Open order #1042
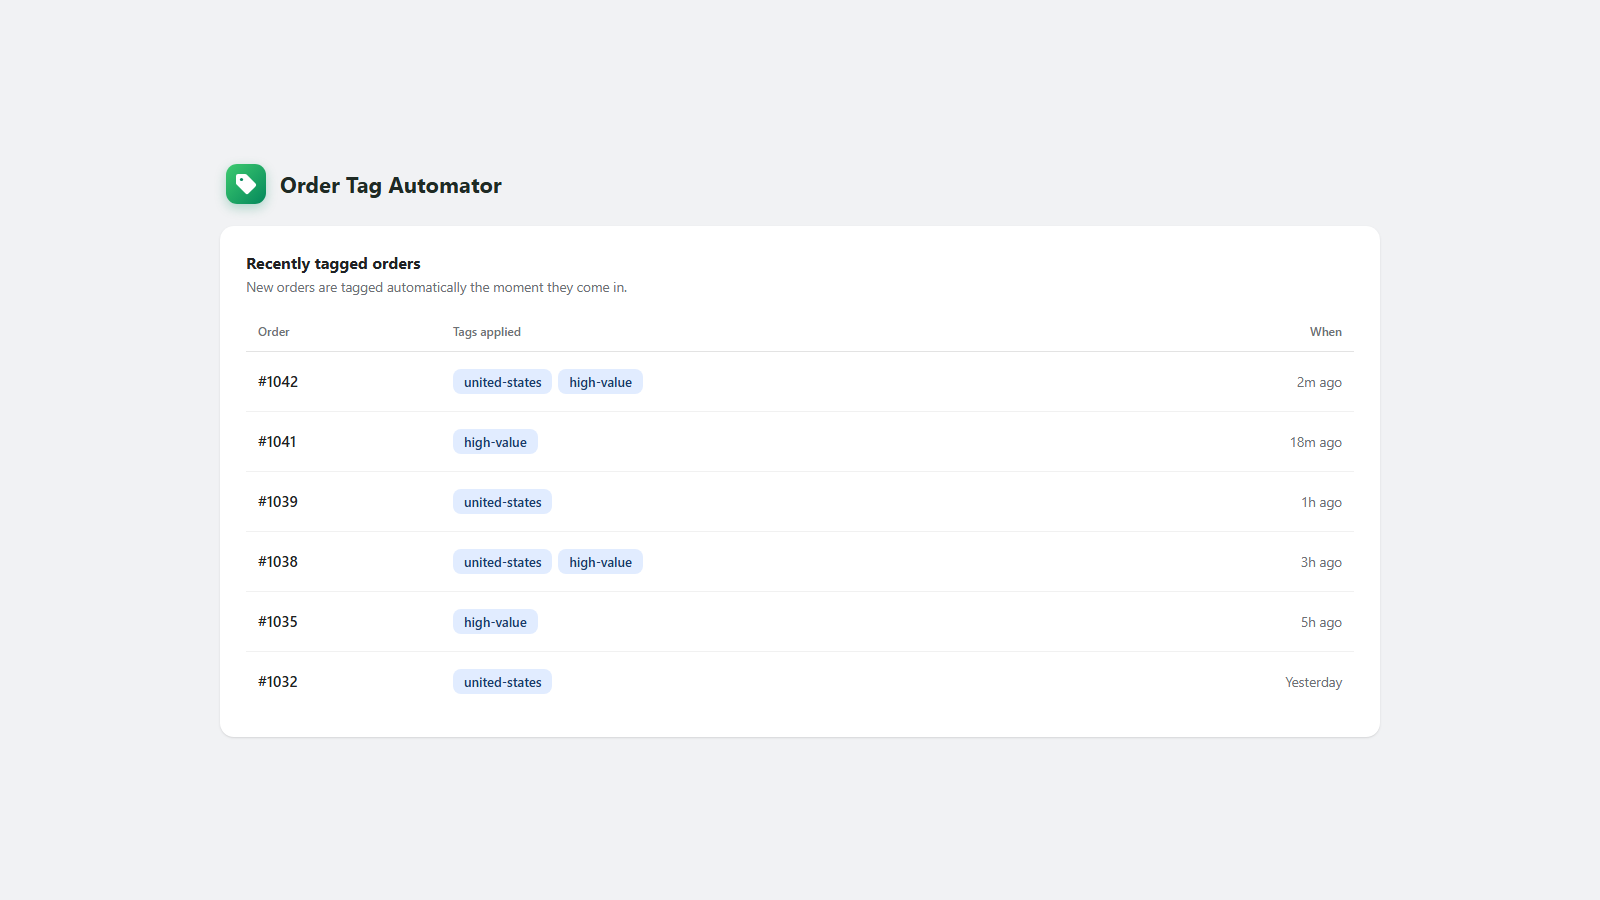 pyautogui.click(x=278, y=382)
